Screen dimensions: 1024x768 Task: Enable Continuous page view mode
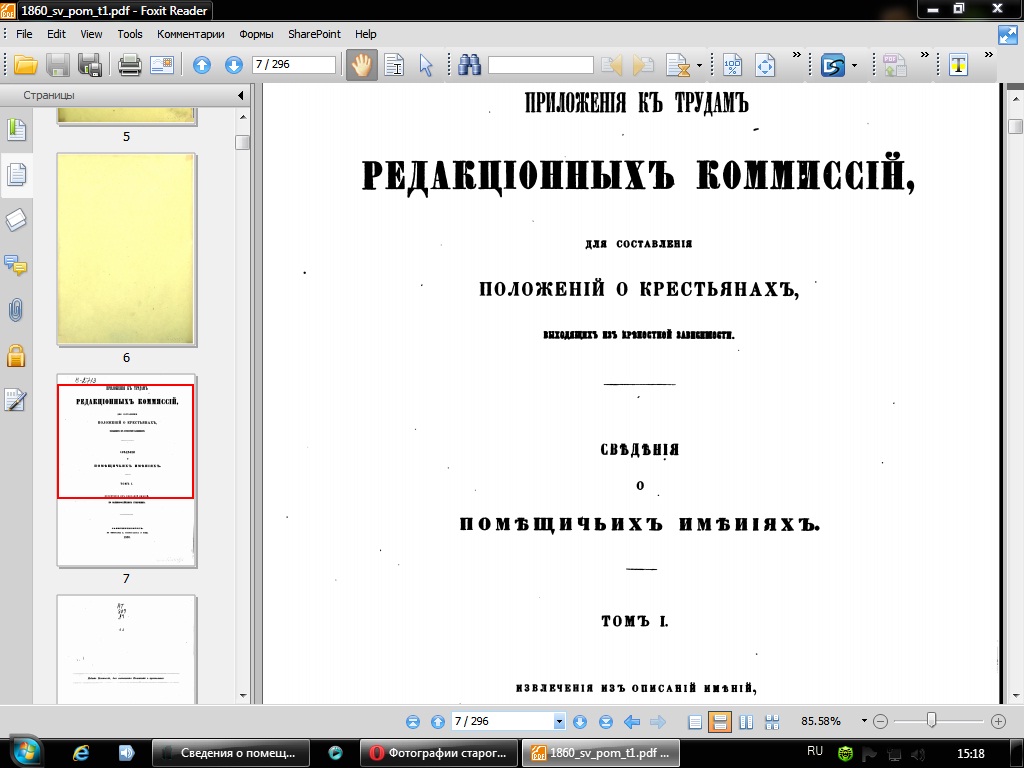[719, 722]
